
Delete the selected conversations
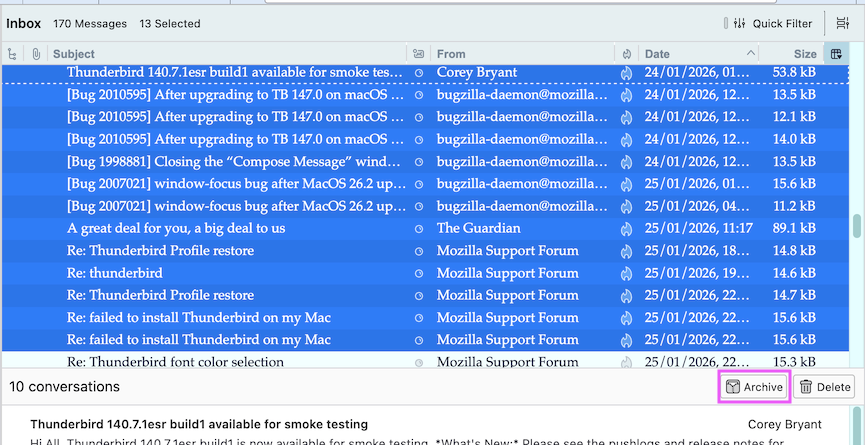click(825, 387)
